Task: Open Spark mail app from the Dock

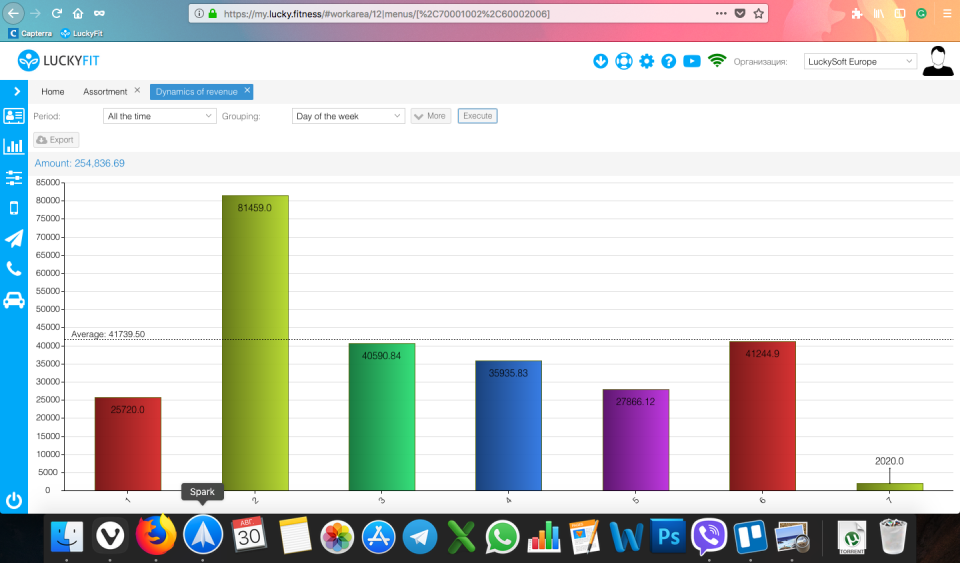Action: 203,534
